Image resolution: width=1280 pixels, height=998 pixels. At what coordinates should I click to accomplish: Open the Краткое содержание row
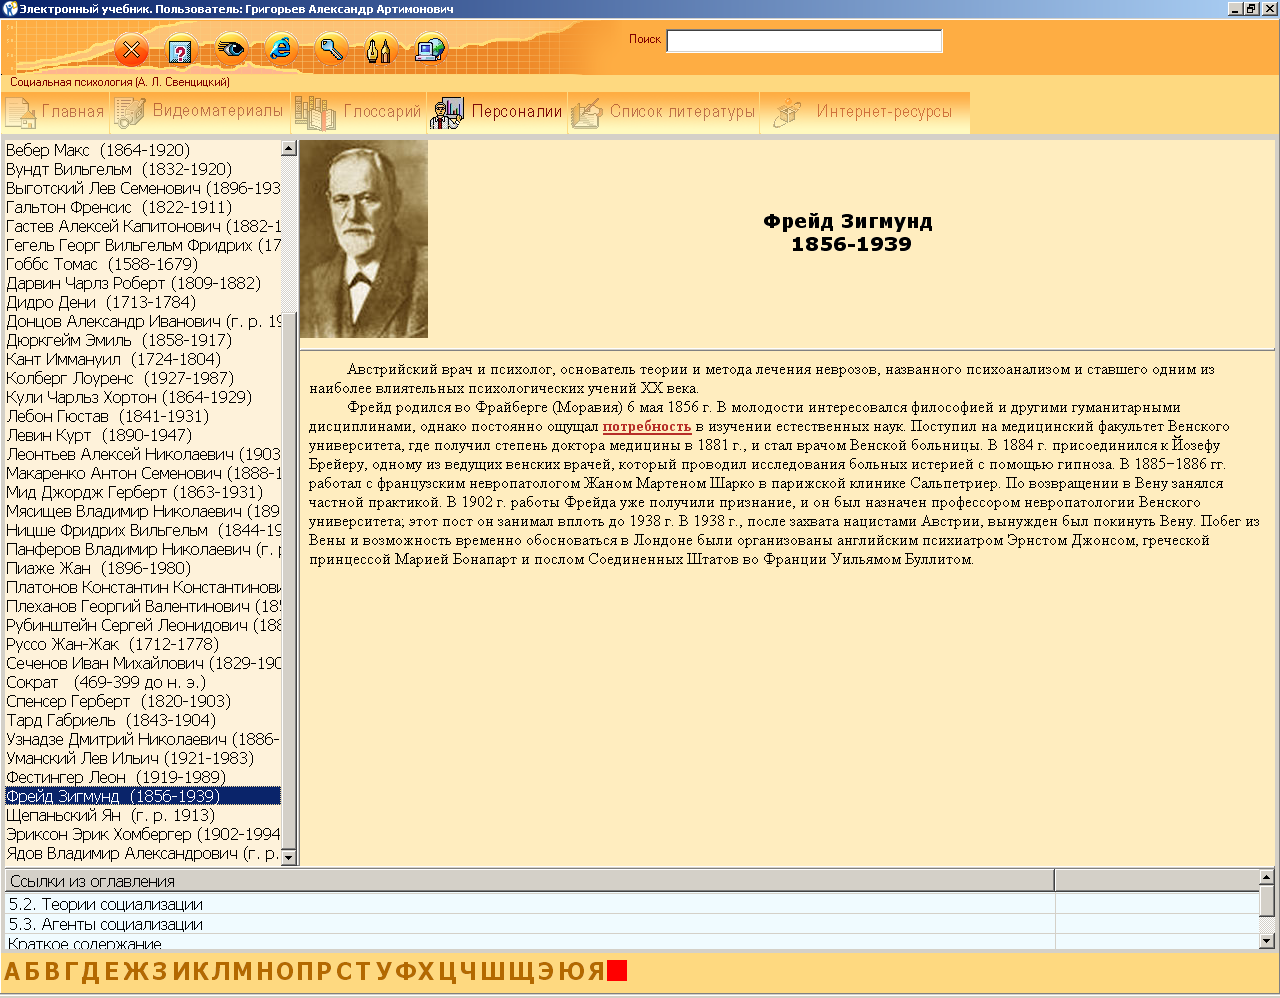click(530, 942)
